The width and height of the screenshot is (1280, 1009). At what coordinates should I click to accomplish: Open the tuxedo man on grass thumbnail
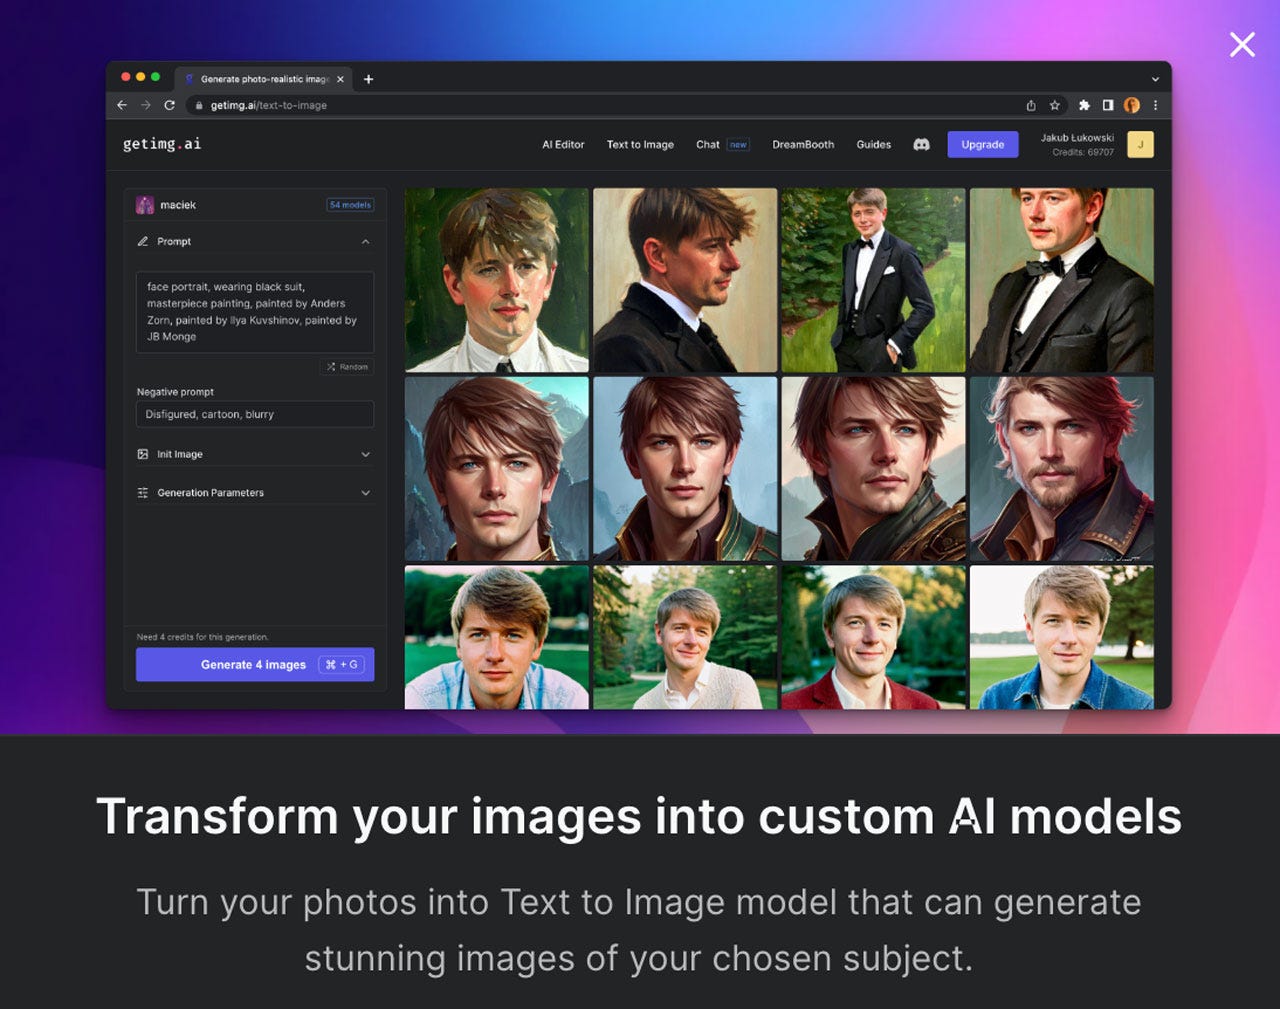[873, 280]
